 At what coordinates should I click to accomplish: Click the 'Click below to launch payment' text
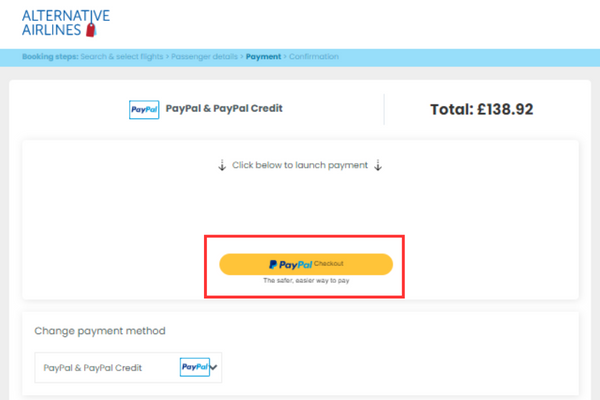point(300,165)
